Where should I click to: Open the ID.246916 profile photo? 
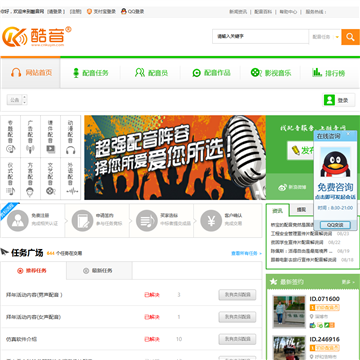[289, 348]
